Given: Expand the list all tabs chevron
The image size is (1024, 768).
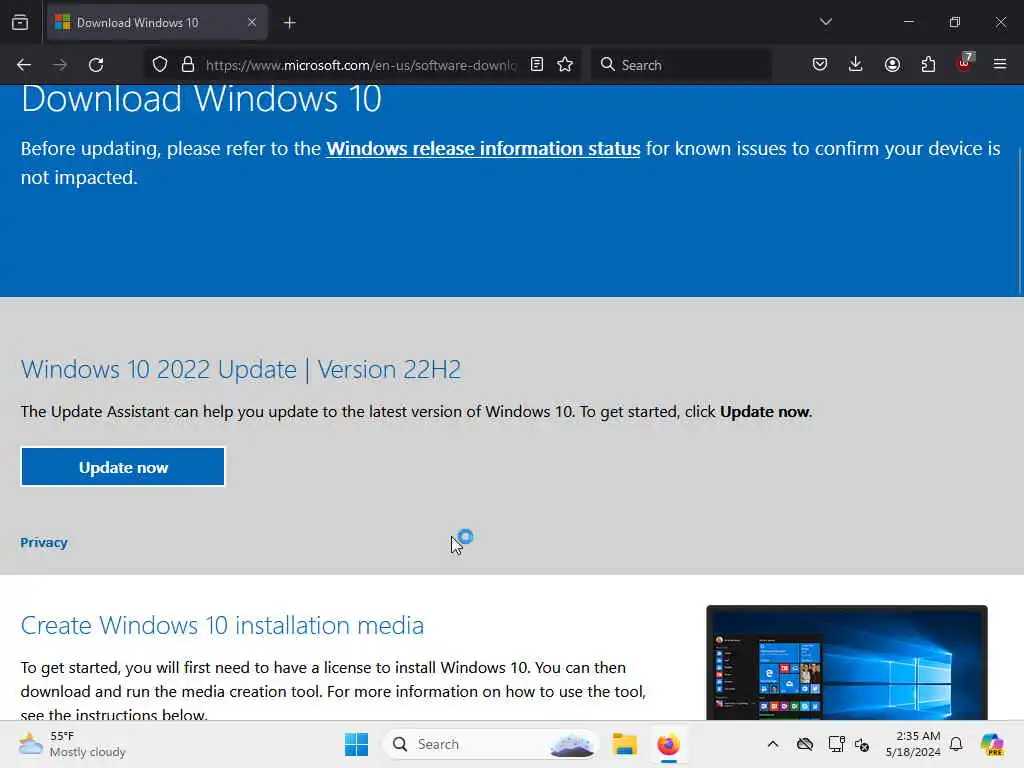Looking at the screenshot, I should (825, 22).
